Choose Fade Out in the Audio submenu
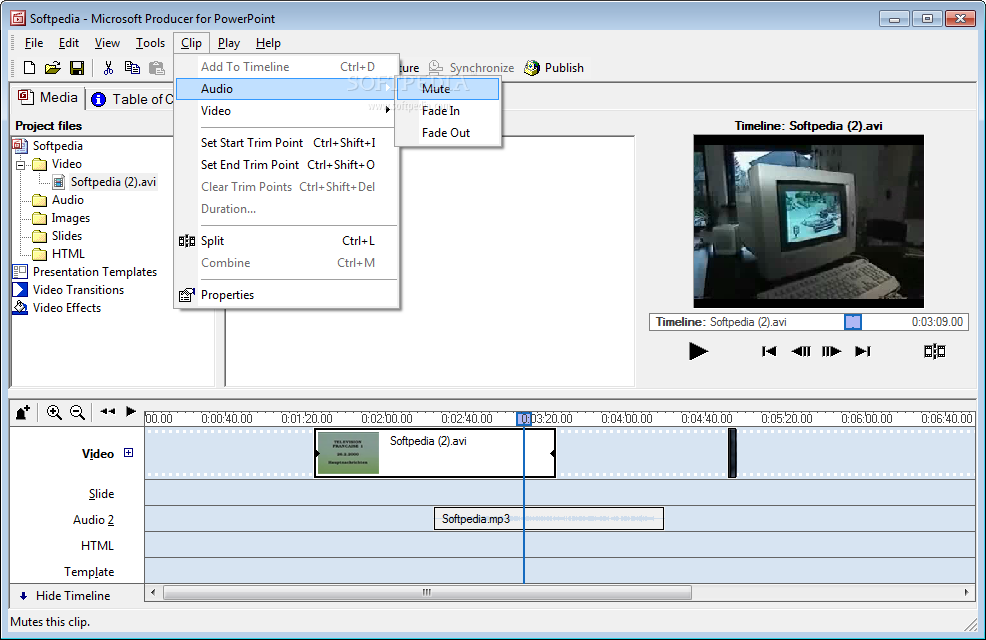 [448, 133]
